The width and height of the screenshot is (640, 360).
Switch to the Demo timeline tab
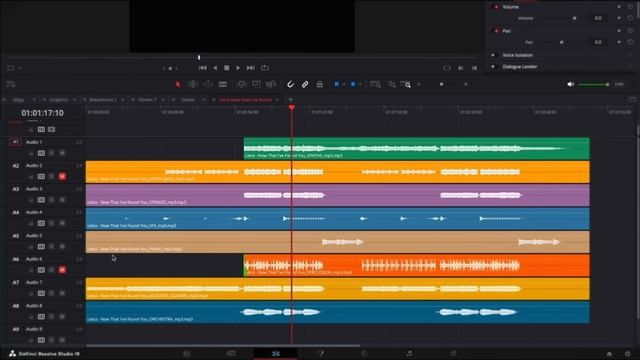pyautogui.click(x=188, y=100)
